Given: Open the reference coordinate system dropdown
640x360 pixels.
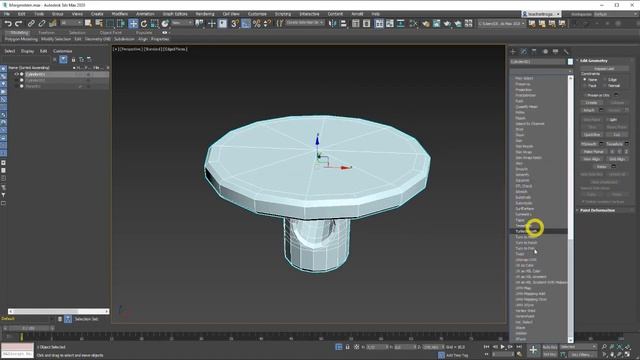Looking at the screenshot, I should (x=182, y=24).
